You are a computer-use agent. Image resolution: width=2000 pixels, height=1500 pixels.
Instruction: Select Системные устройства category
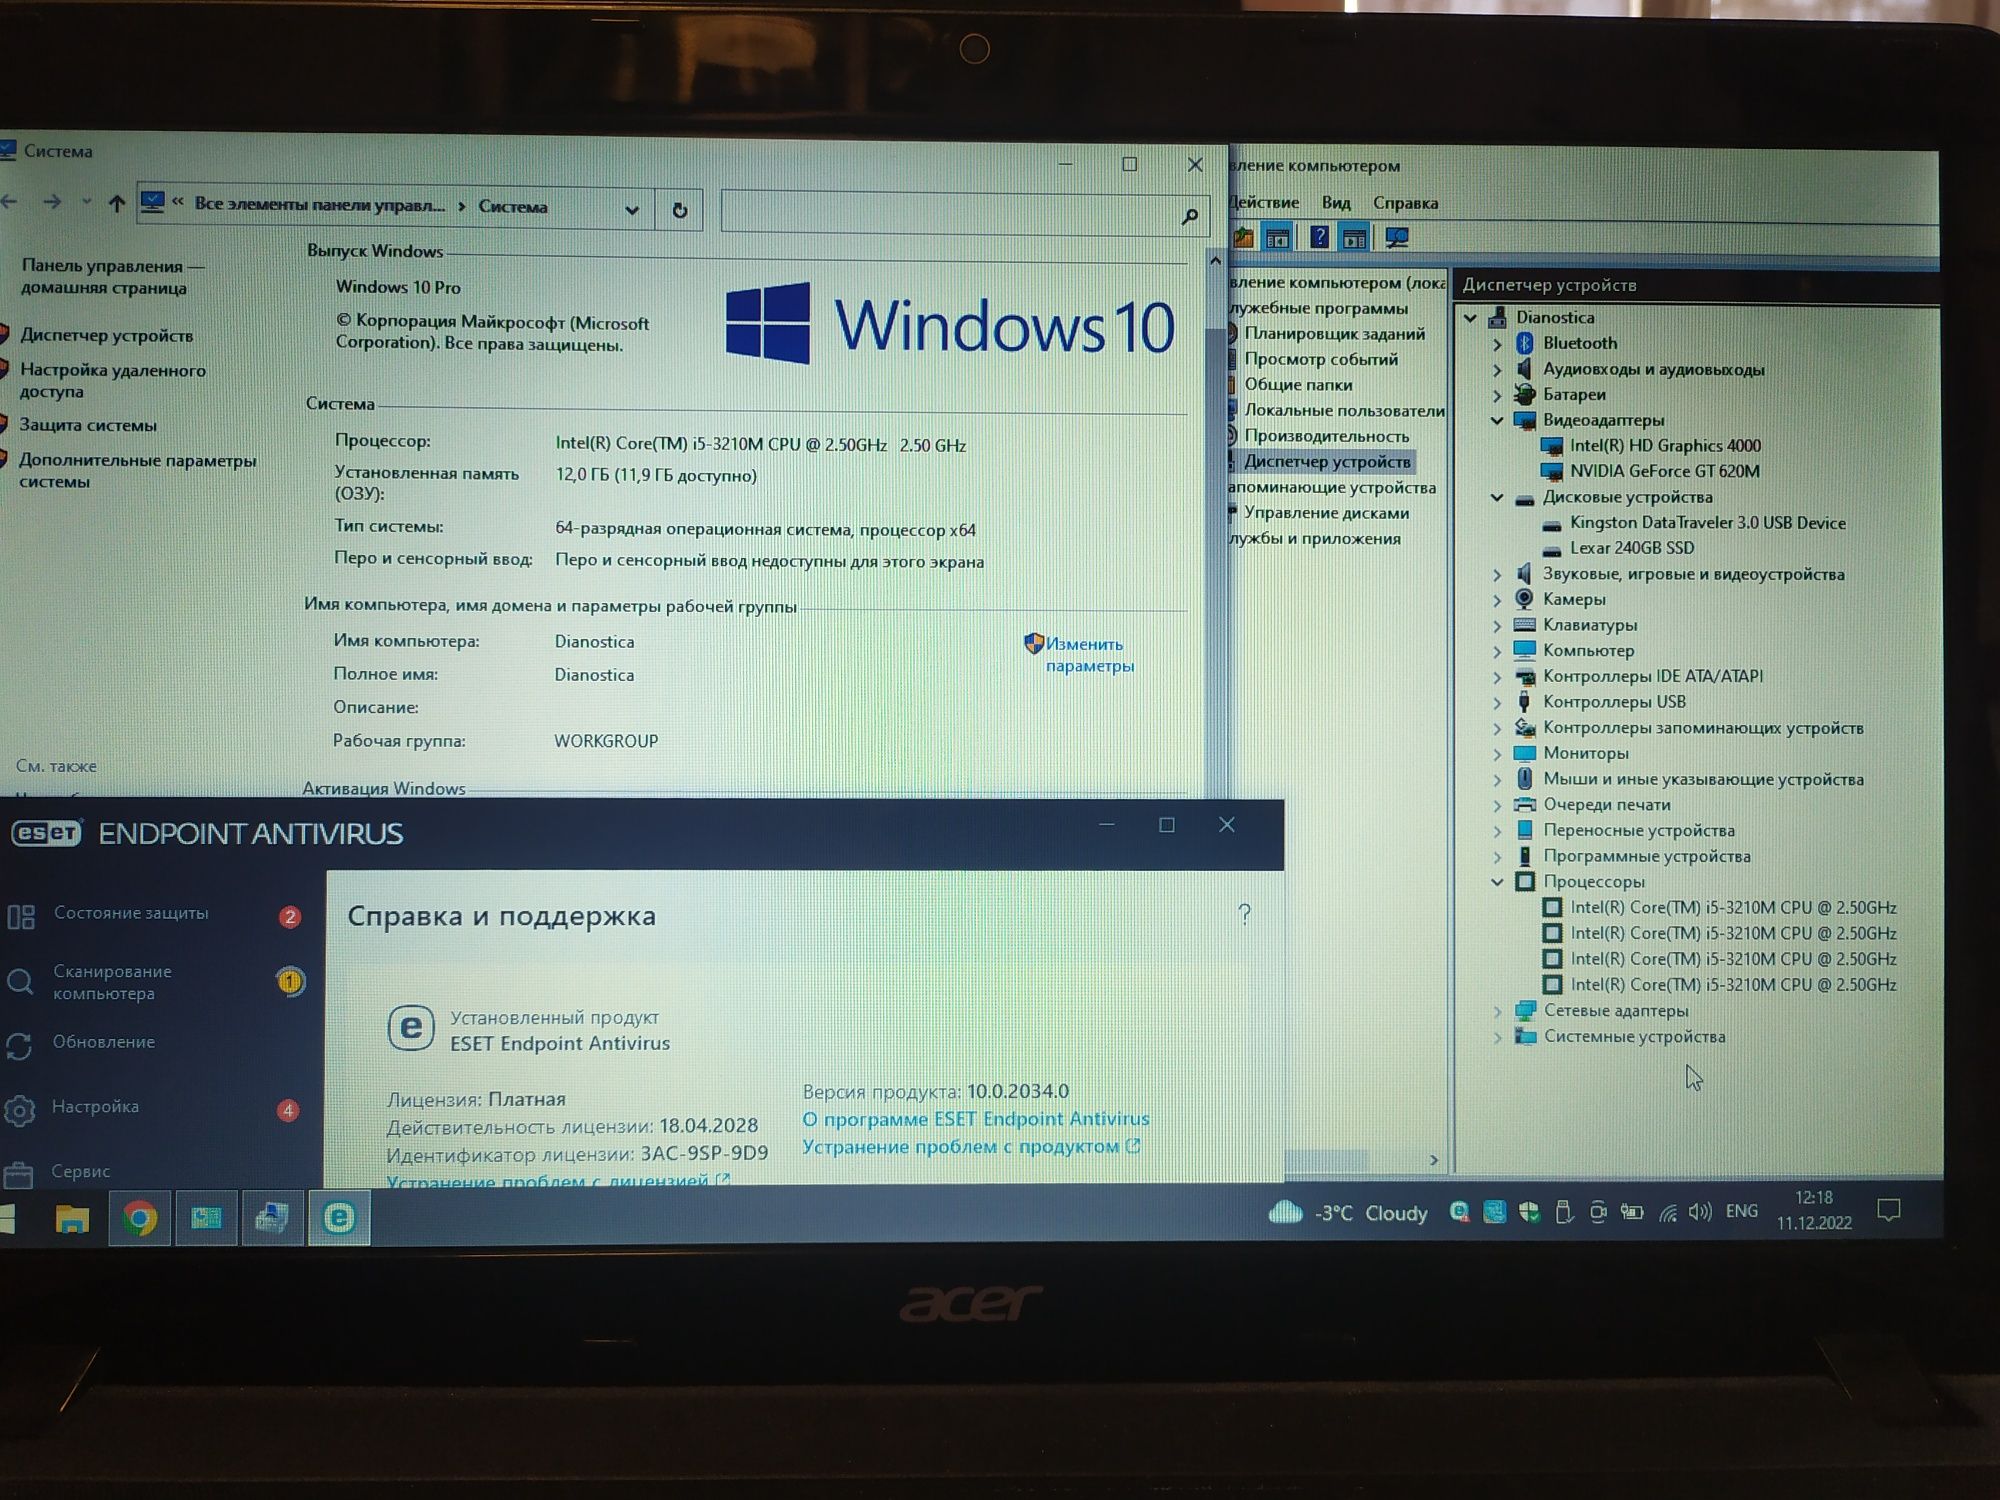[x=1634, y=1037]
